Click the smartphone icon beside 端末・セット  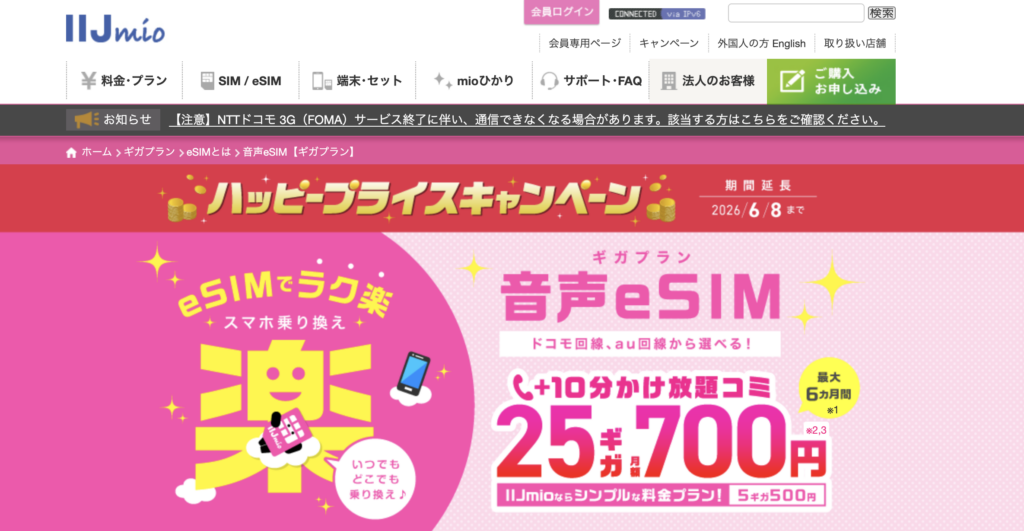point(322,81)
